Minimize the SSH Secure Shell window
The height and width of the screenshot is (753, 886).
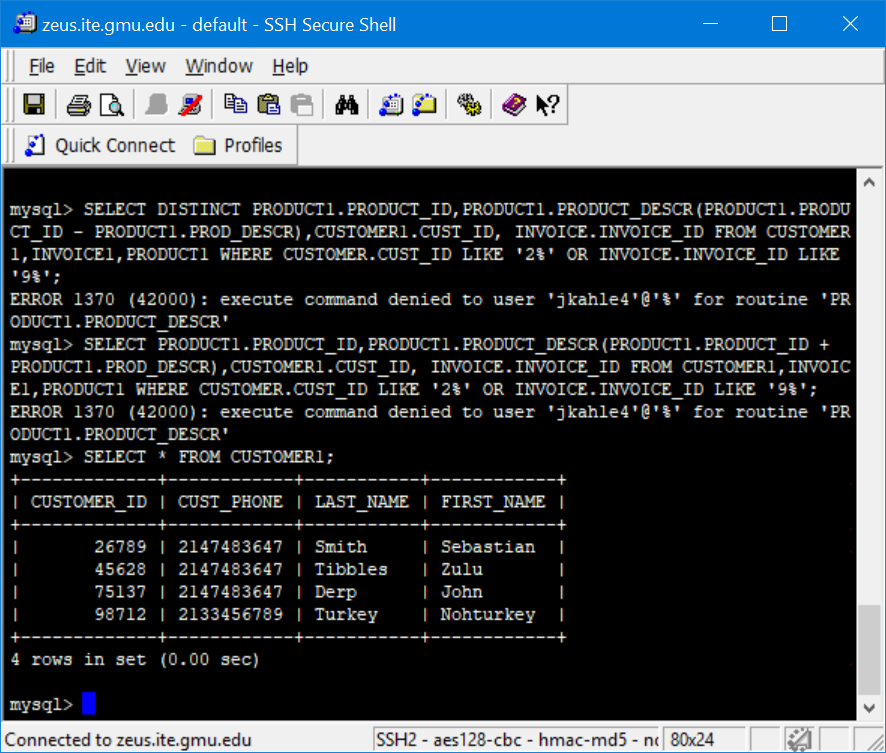pos(710,24)
